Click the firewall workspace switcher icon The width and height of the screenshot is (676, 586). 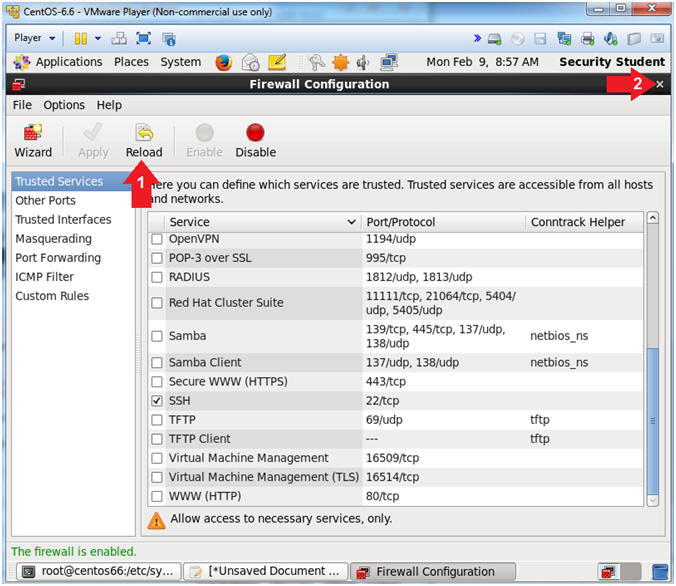tap(608, 572)
